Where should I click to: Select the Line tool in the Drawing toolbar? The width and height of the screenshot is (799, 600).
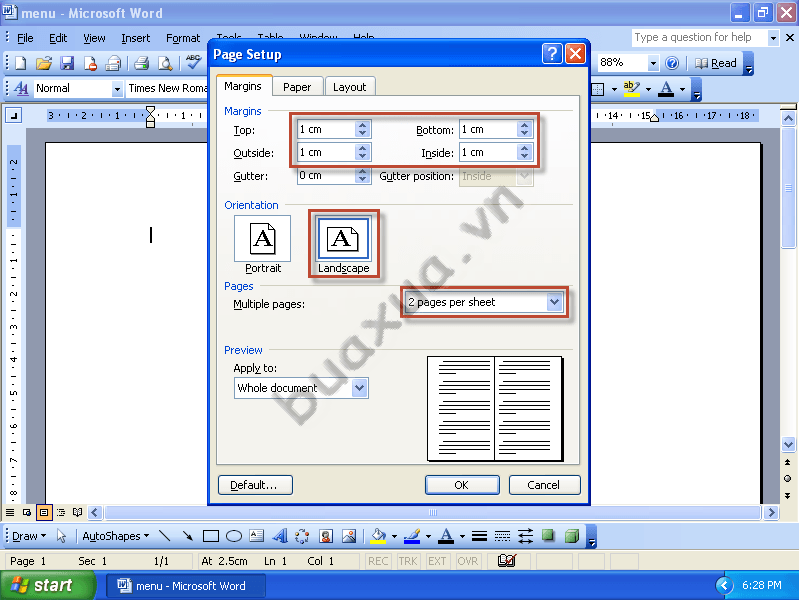164,536
